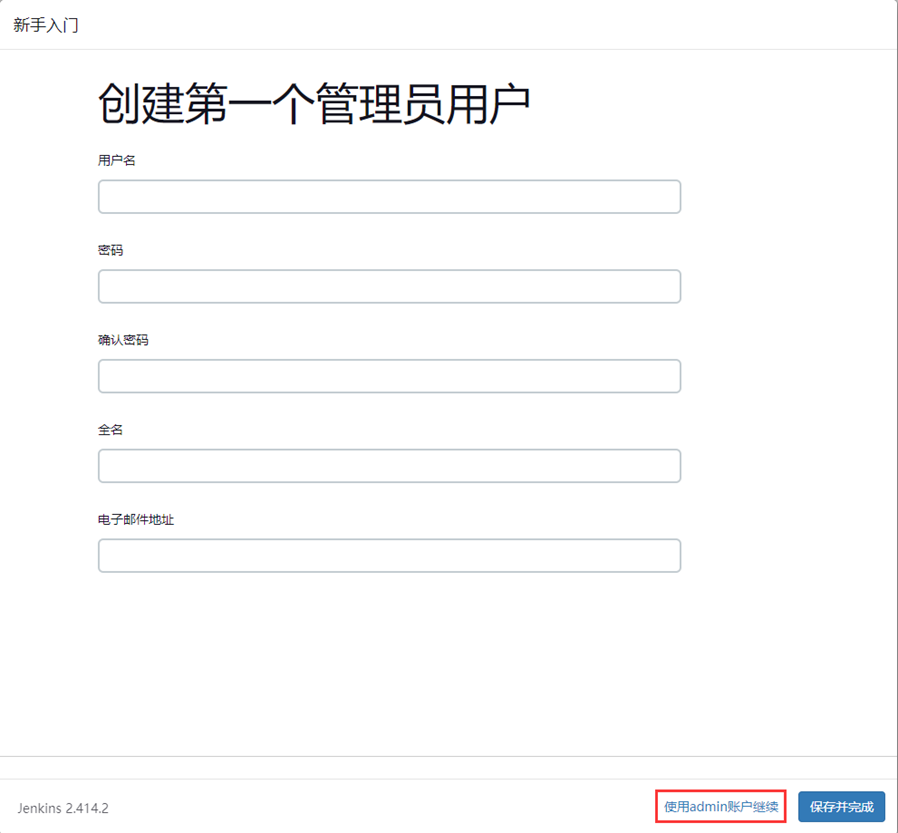Click into the 全名 full name field
This screenshot has width=898, height=833.
click(x=389, y=466)
